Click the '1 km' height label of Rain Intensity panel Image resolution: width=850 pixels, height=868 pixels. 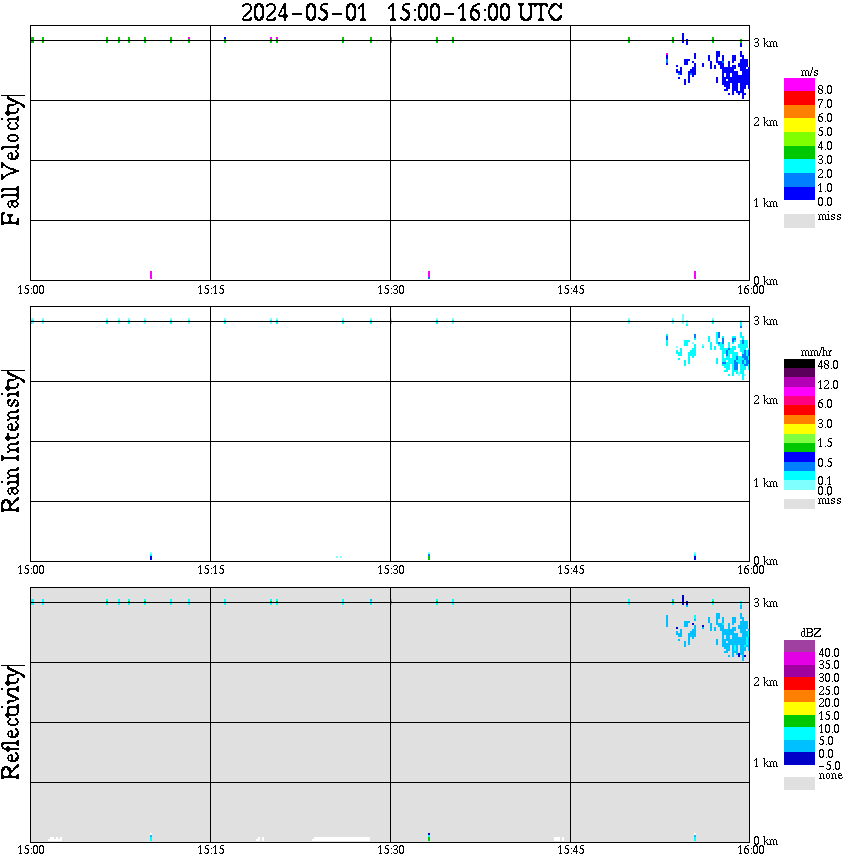765,483
